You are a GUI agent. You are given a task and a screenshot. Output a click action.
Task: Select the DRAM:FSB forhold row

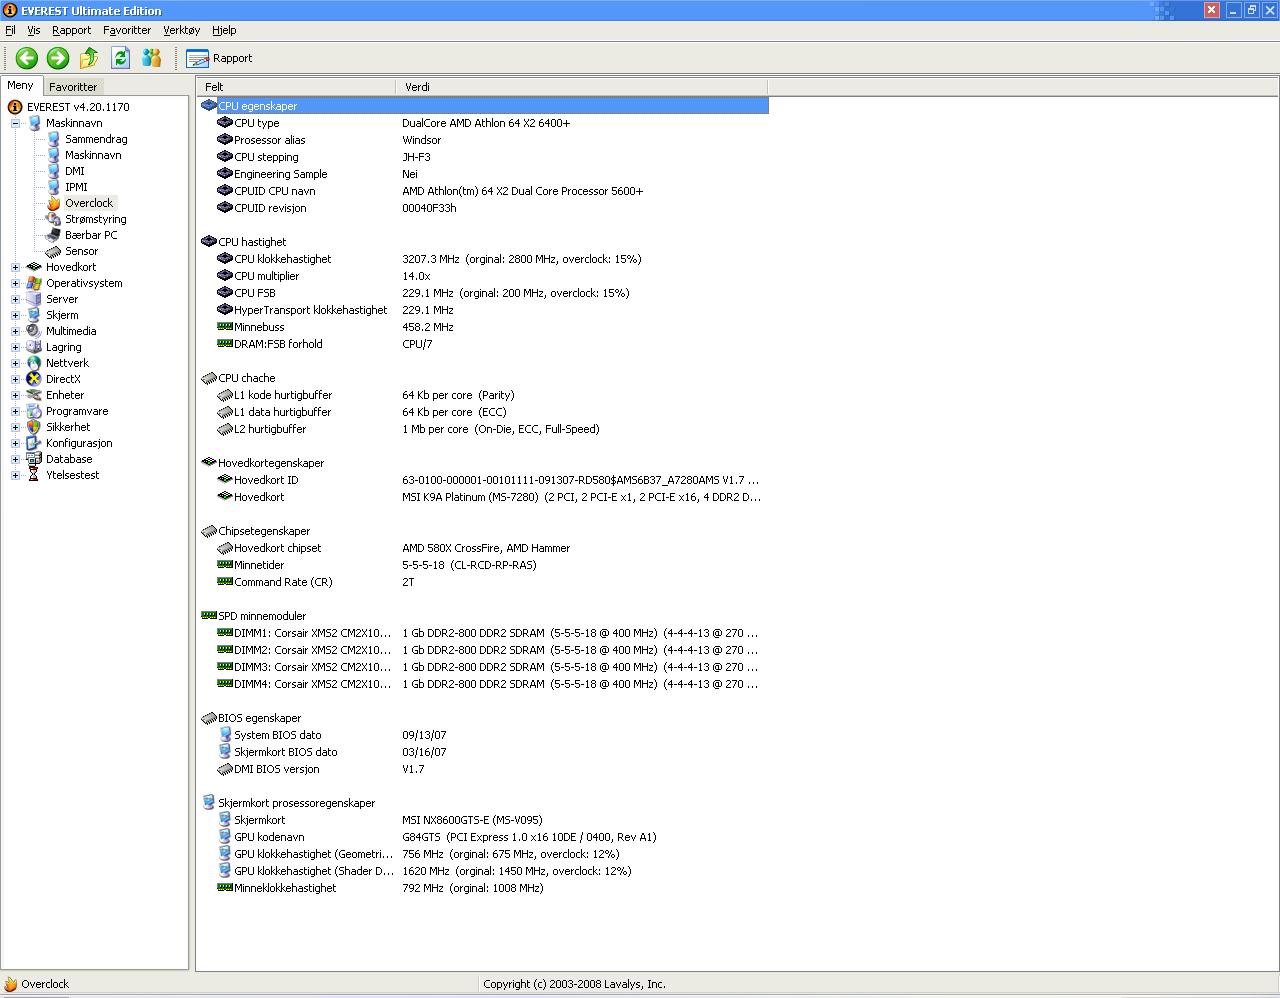(x=483, y=344)
